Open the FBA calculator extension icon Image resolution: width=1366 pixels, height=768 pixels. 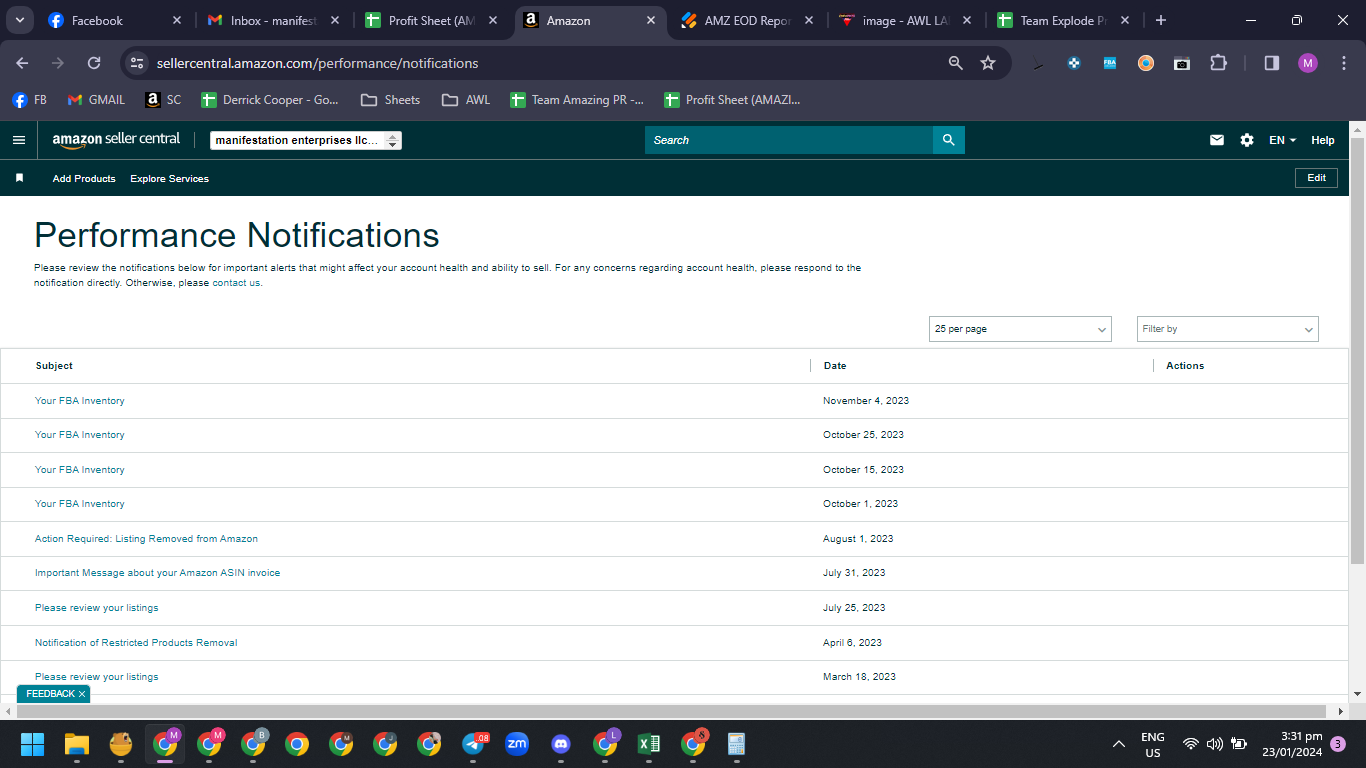tap(1110, 63)
